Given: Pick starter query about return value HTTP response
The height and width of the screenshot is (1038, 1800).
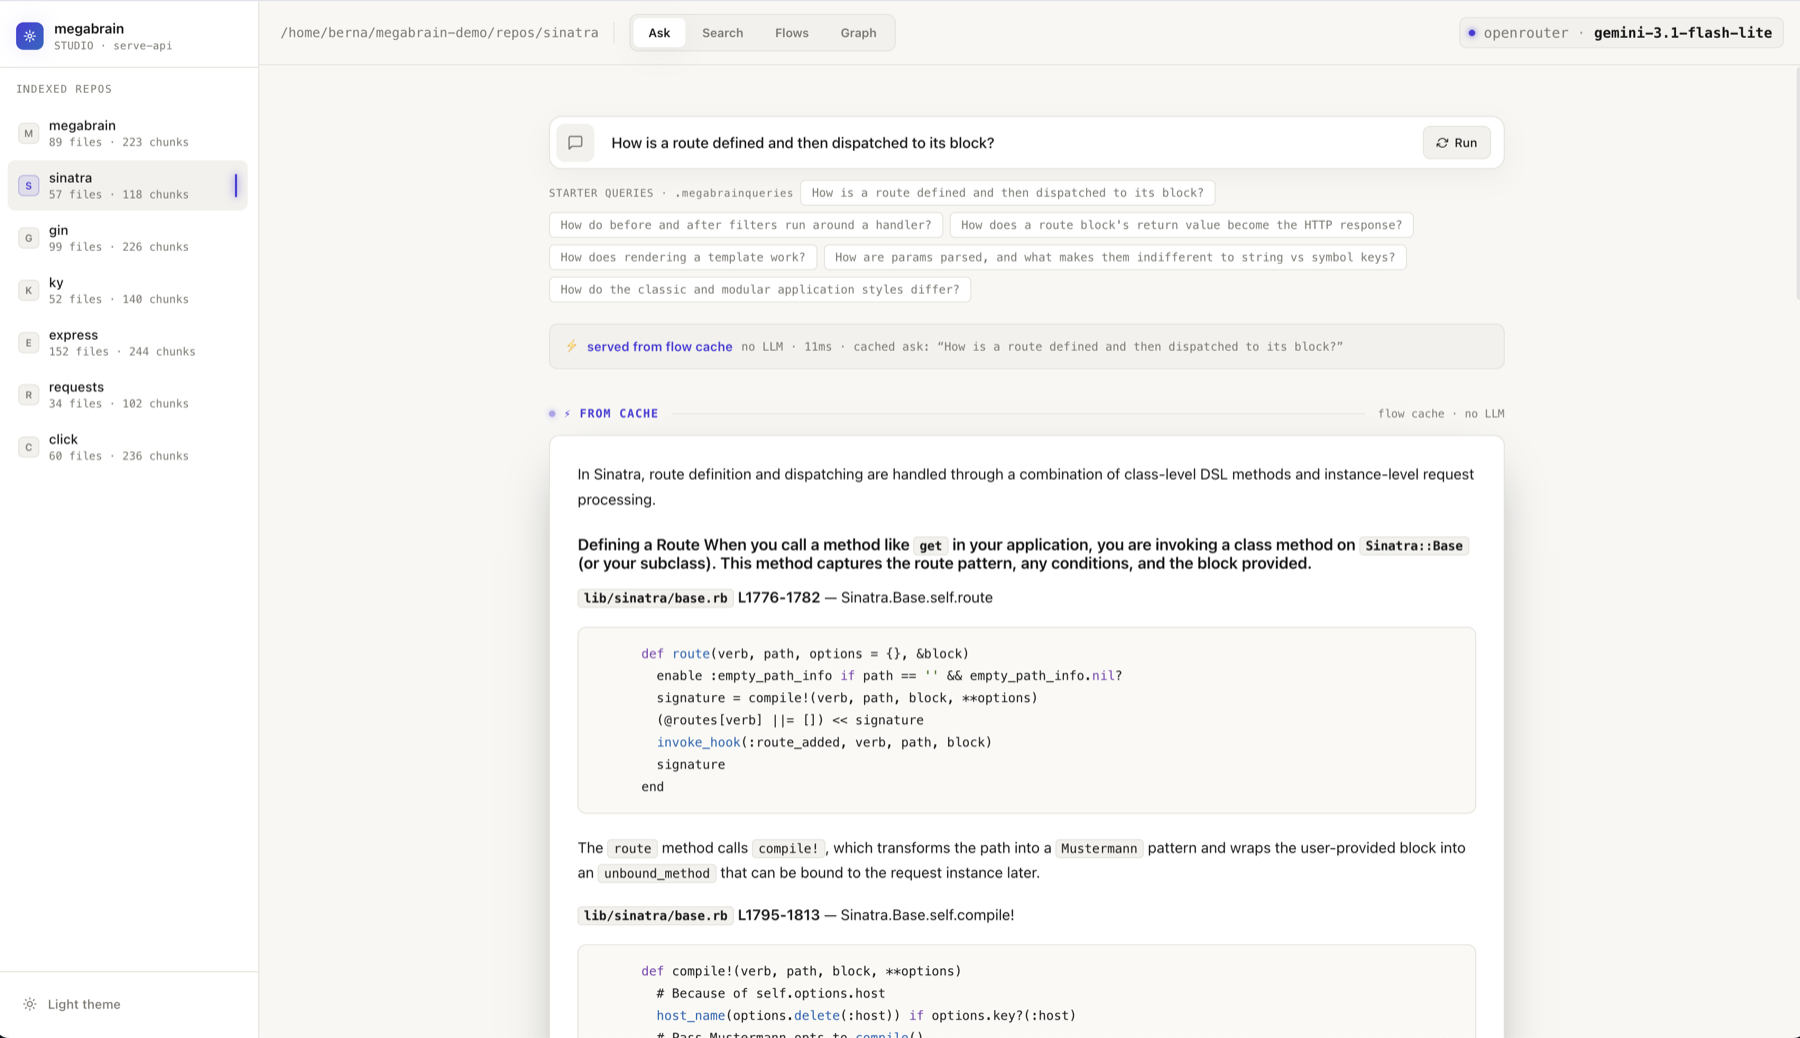Looking at the screenshot, I should [x=1181, y=225].
